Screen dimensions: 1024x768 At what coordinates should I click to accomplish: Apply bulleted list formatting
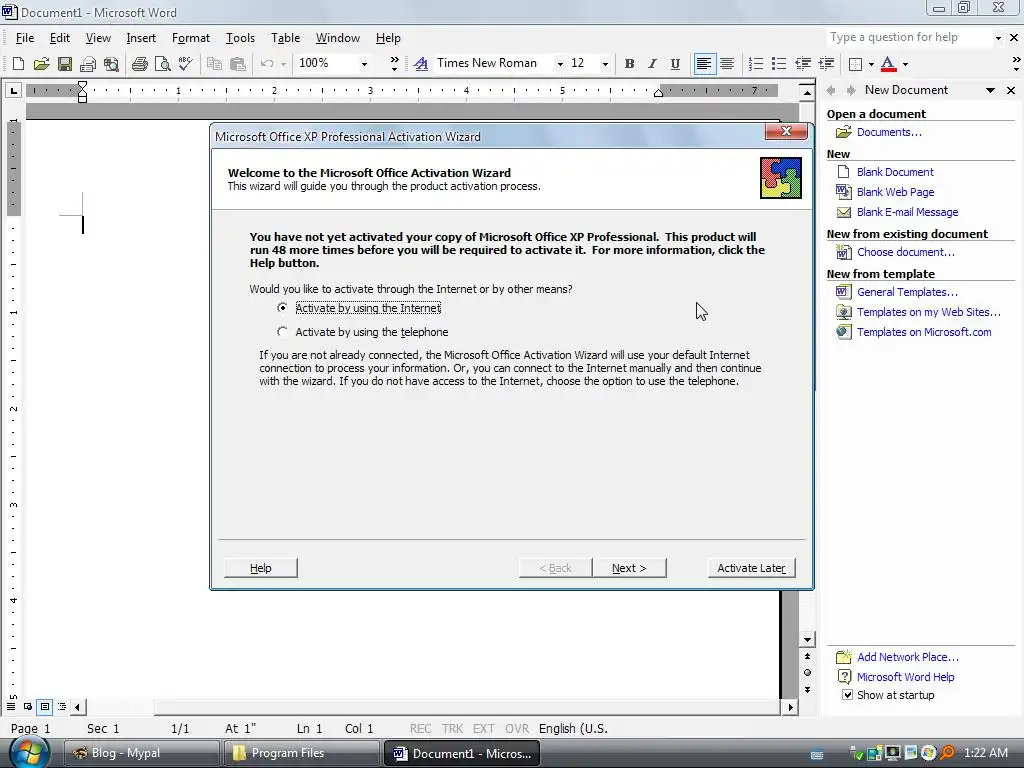click(778, 63)
